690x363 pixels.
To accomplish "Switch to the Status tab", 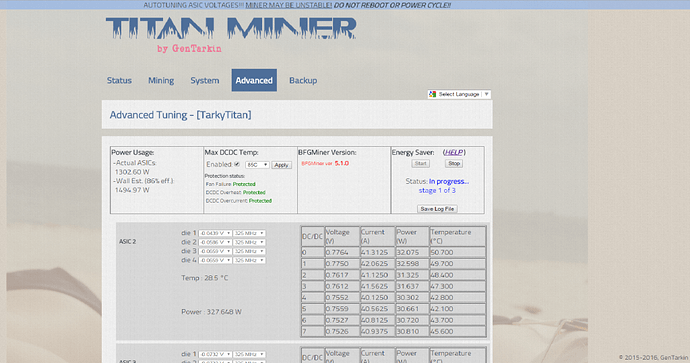I will (119, 81).
